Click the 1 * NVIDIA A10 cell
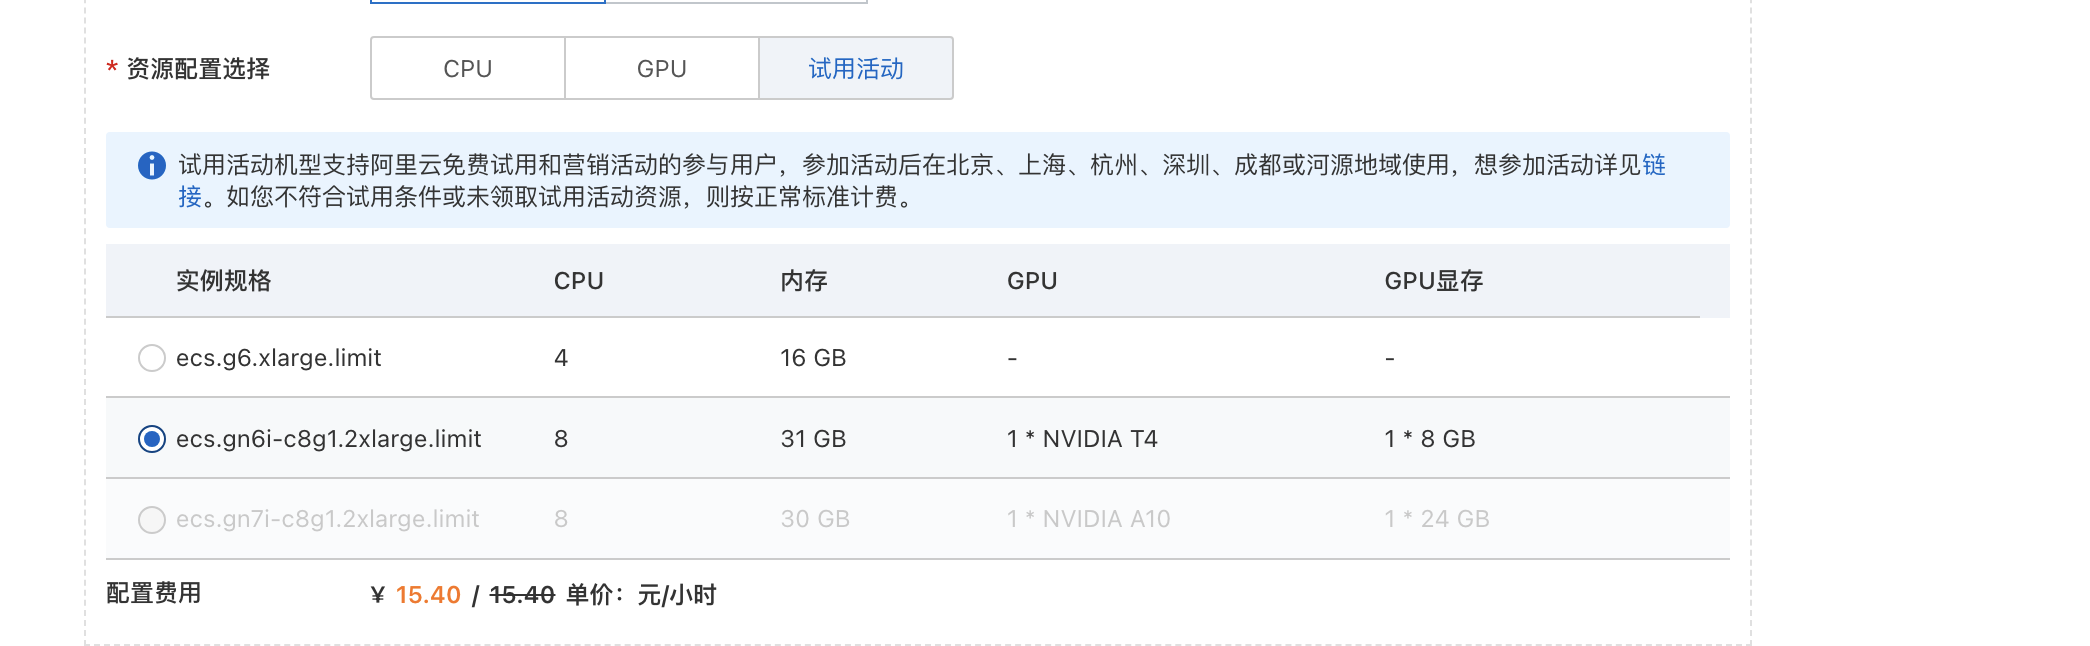 pos(1089,519)
